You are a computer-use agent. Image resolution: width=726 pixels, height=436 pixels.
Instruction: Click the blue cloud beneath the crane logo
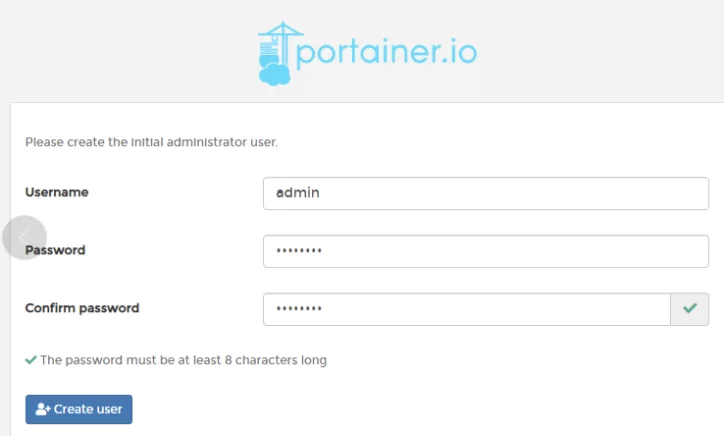click(x=274, y=73)
